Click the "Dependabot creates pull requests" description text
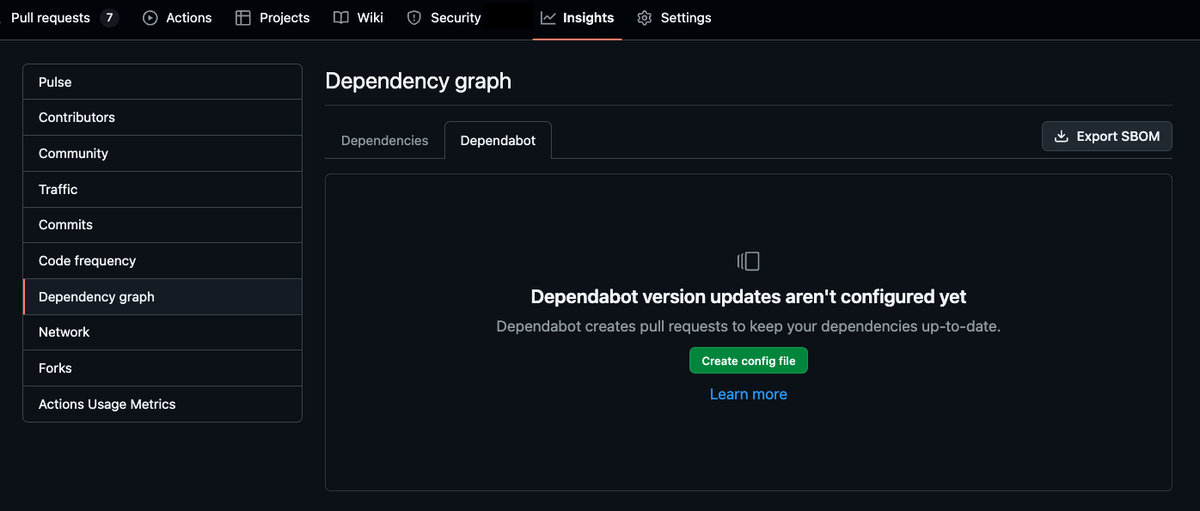Viewport: 1200px width, 511px height. [x=748, y=327]
